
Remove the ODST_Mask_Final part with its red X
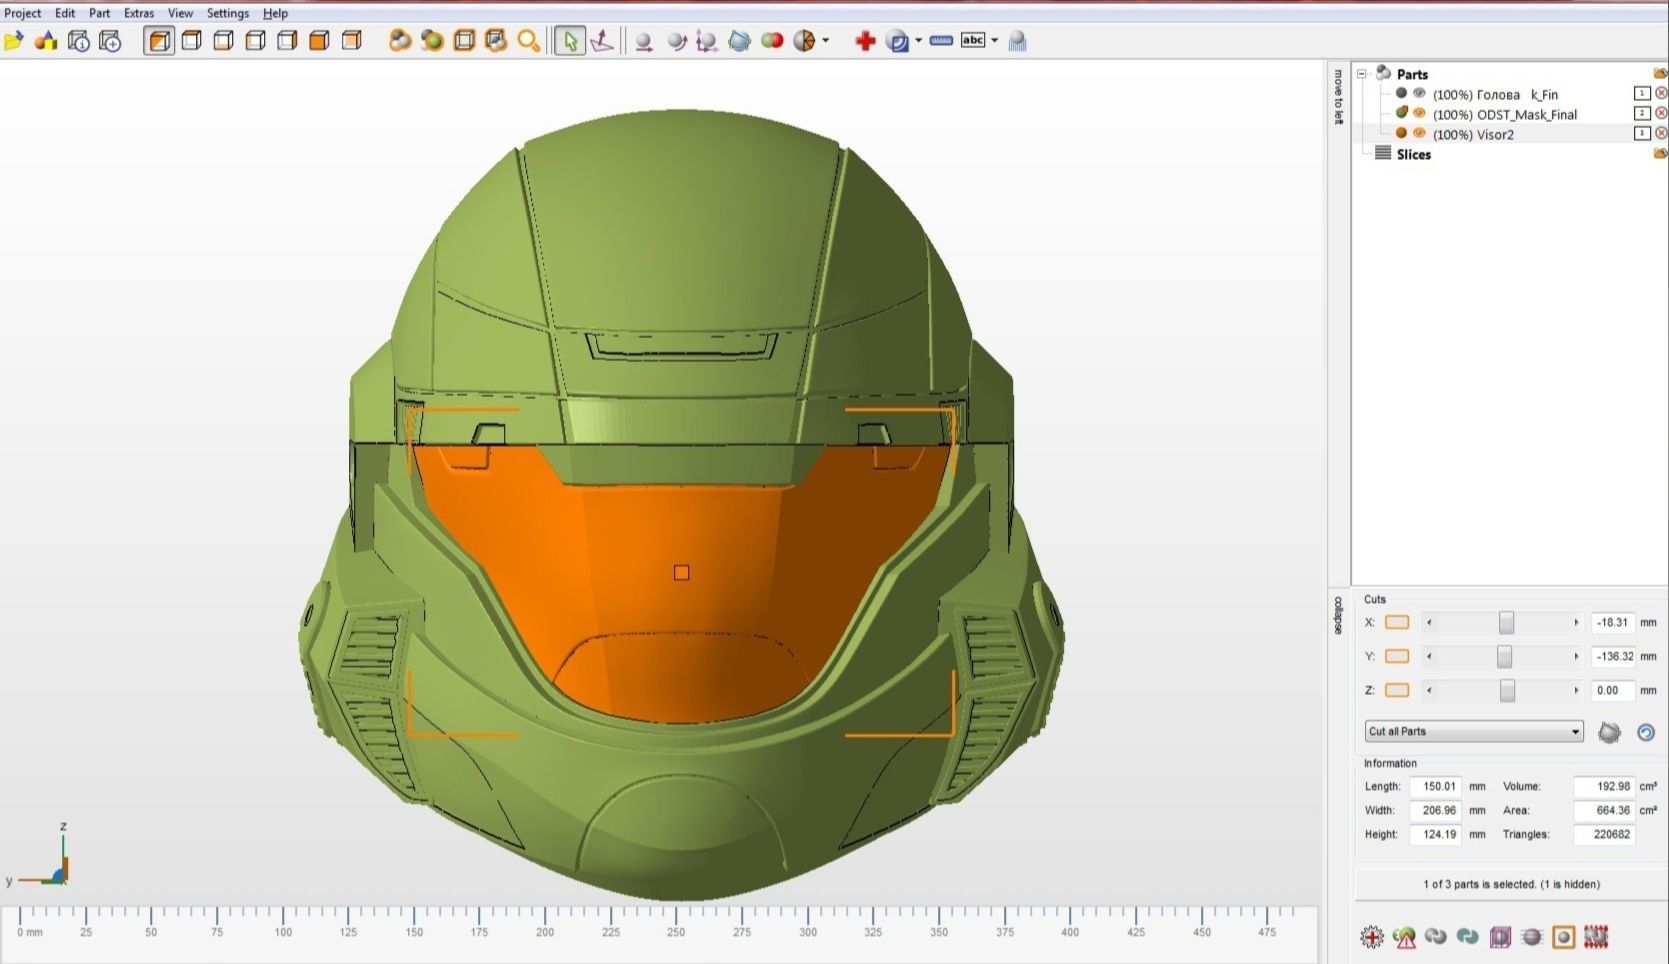tap(1661, 113)
